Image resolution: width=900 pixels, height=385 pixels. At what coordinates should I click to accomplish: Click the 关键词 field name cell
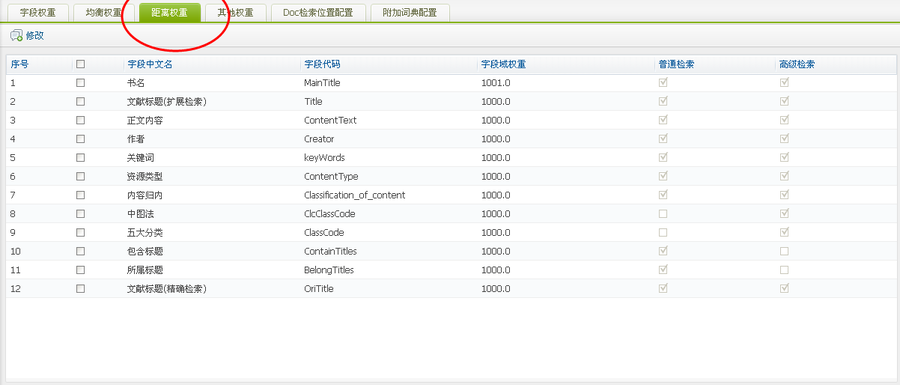pyautogui.click(x=141, y=157)
